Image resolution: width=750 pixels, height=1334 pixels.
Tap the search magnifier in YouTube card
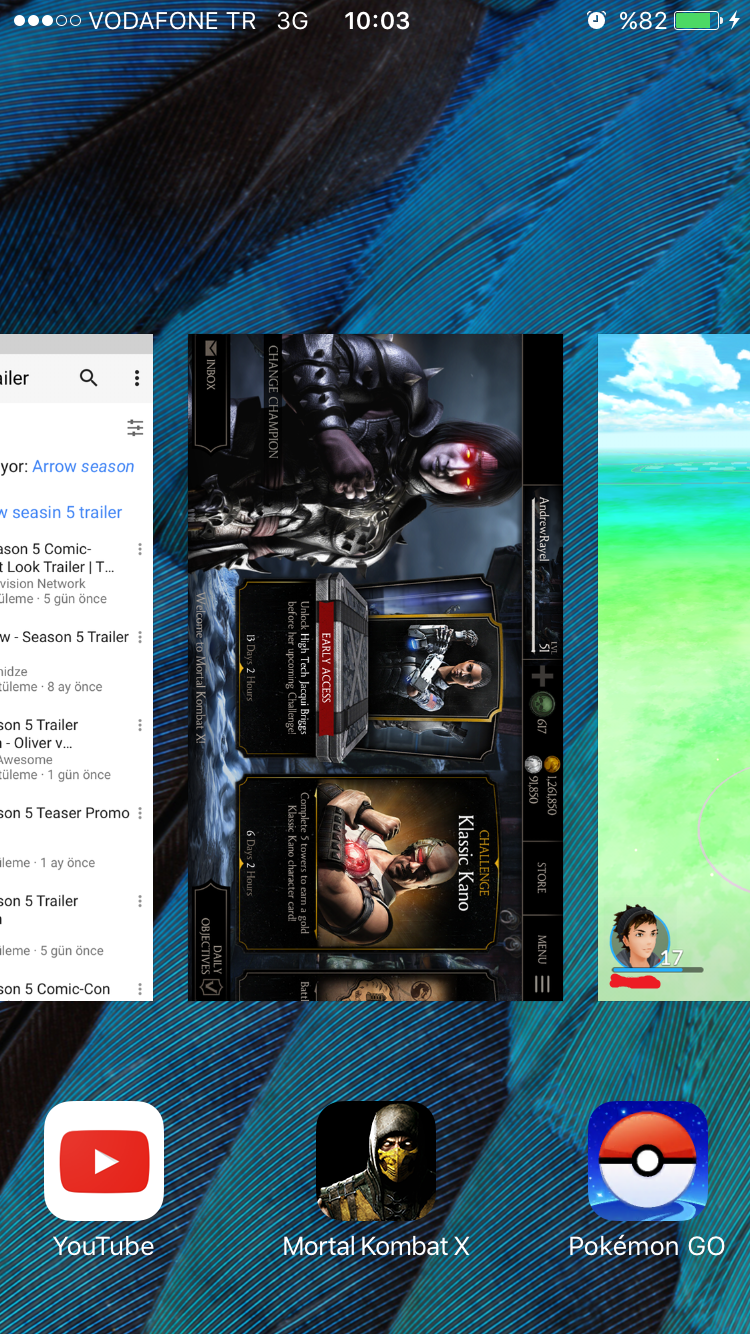coord(89,378)
